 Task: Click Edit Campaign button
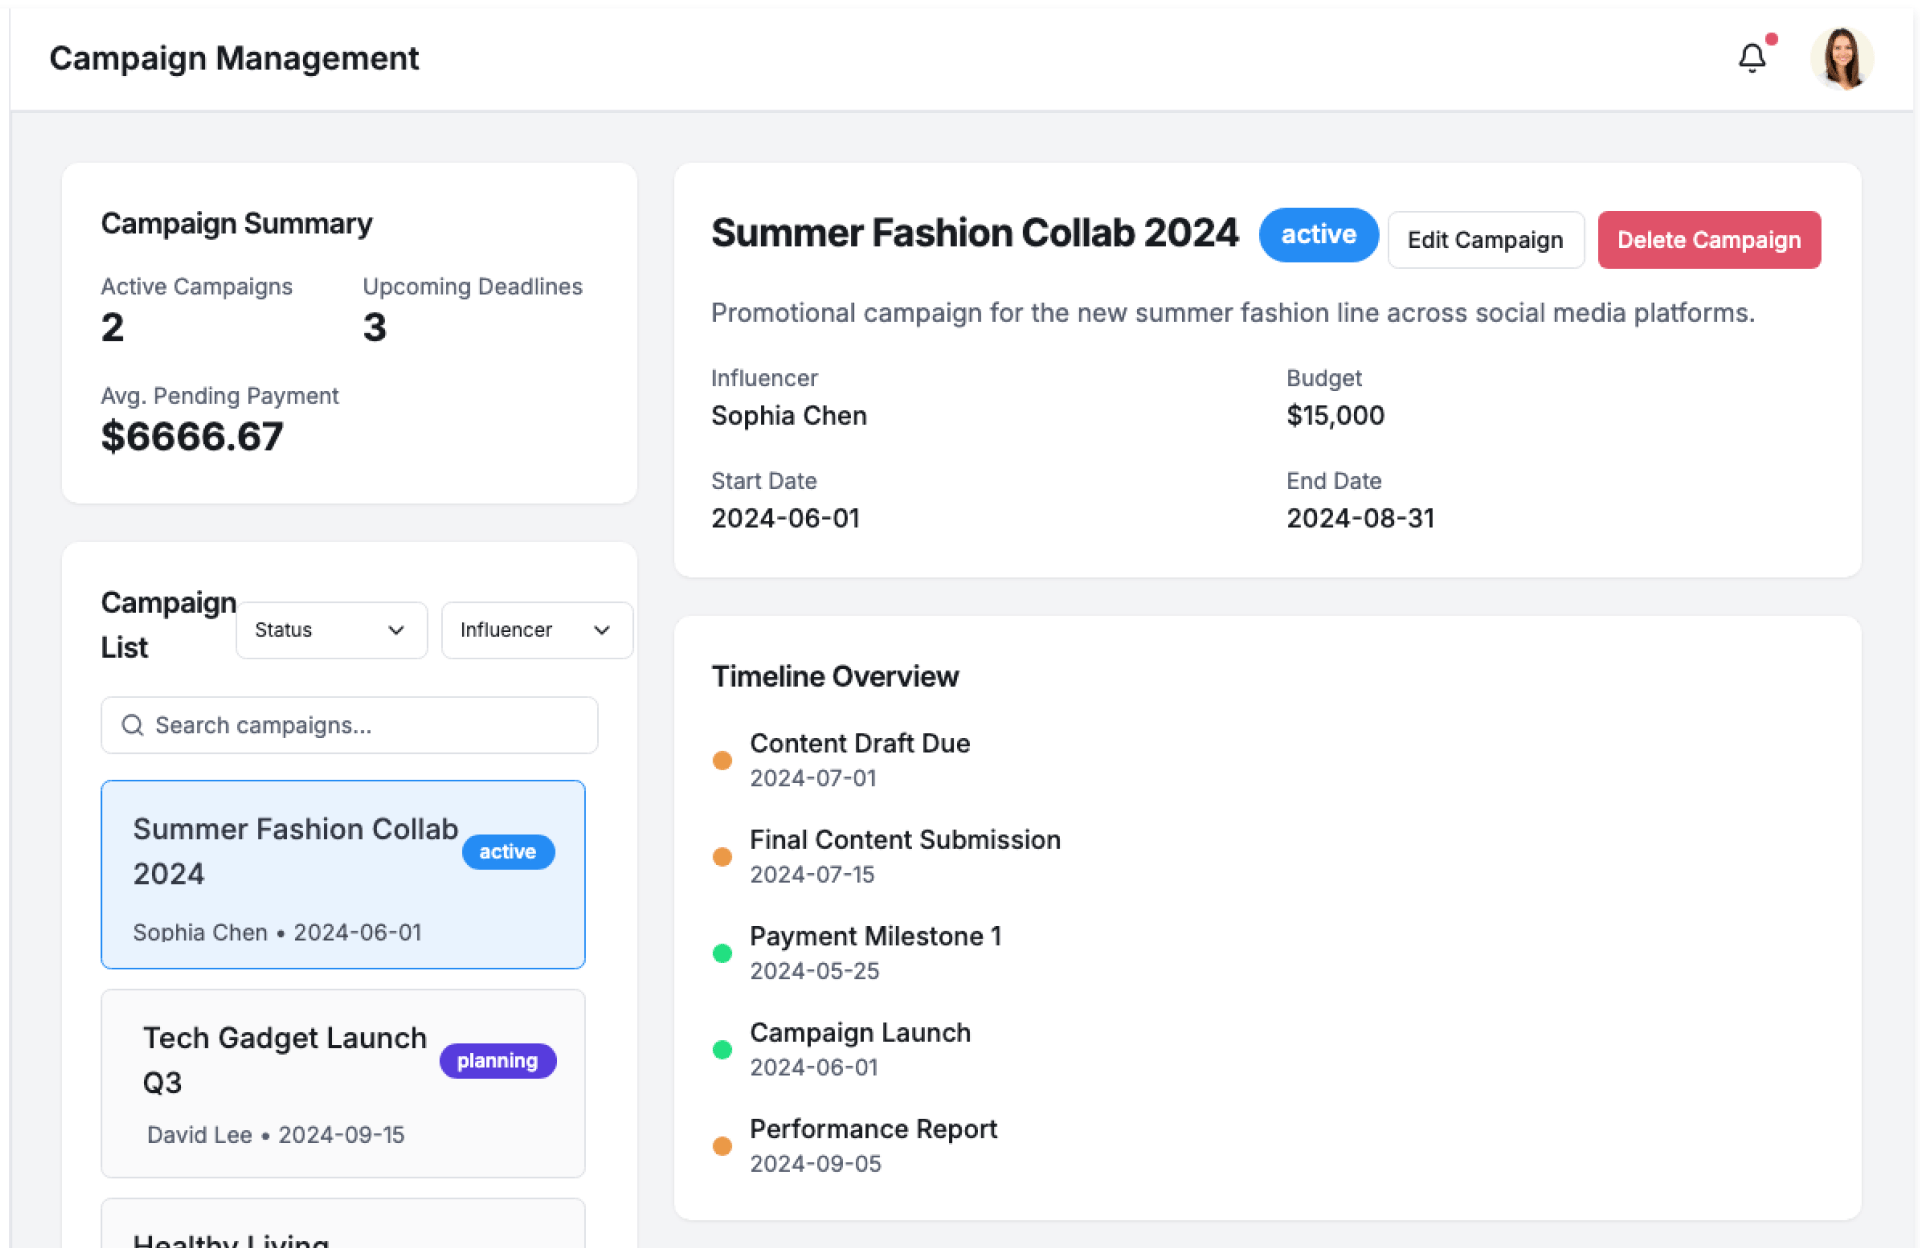coord(1485,240)
